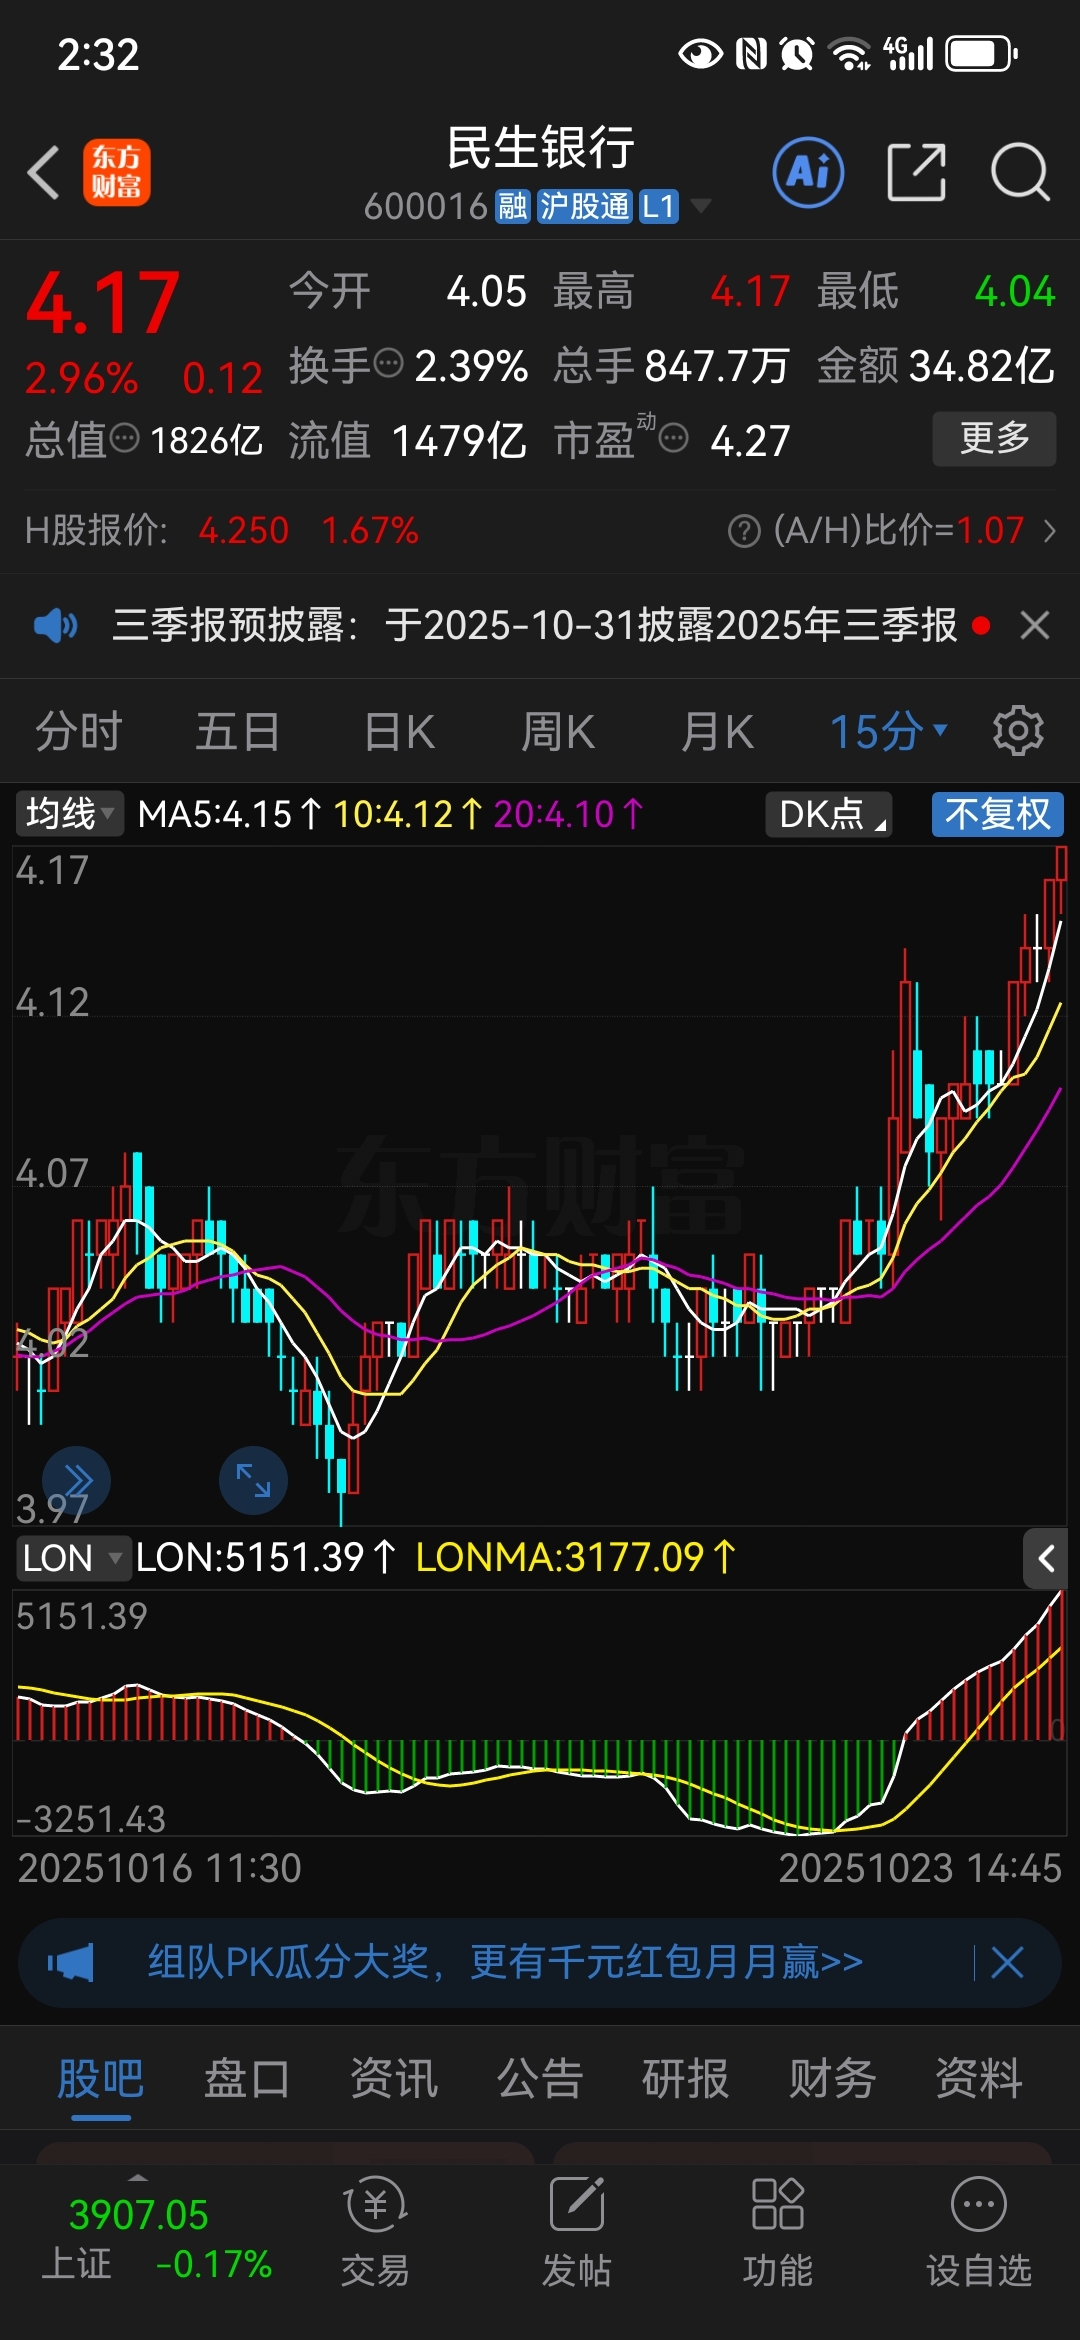Screen dimensions: 1080x2340
Task: Tap the 更多 more button
Action: pos(994,438)
